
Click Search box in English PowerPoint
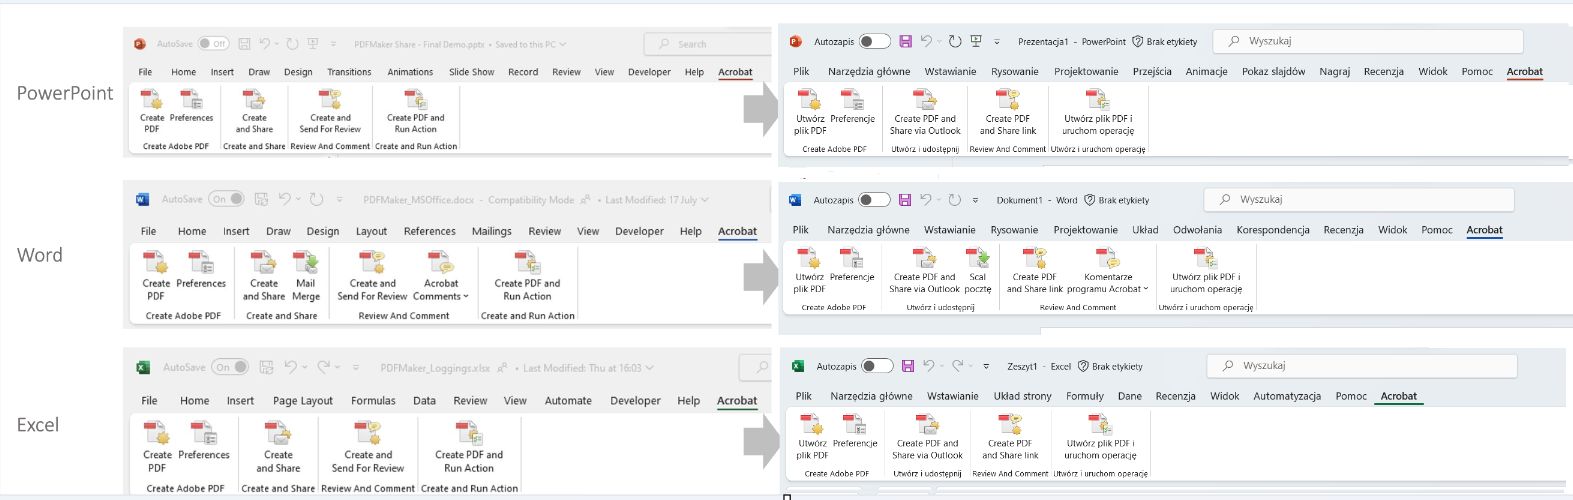coord(707,44)
